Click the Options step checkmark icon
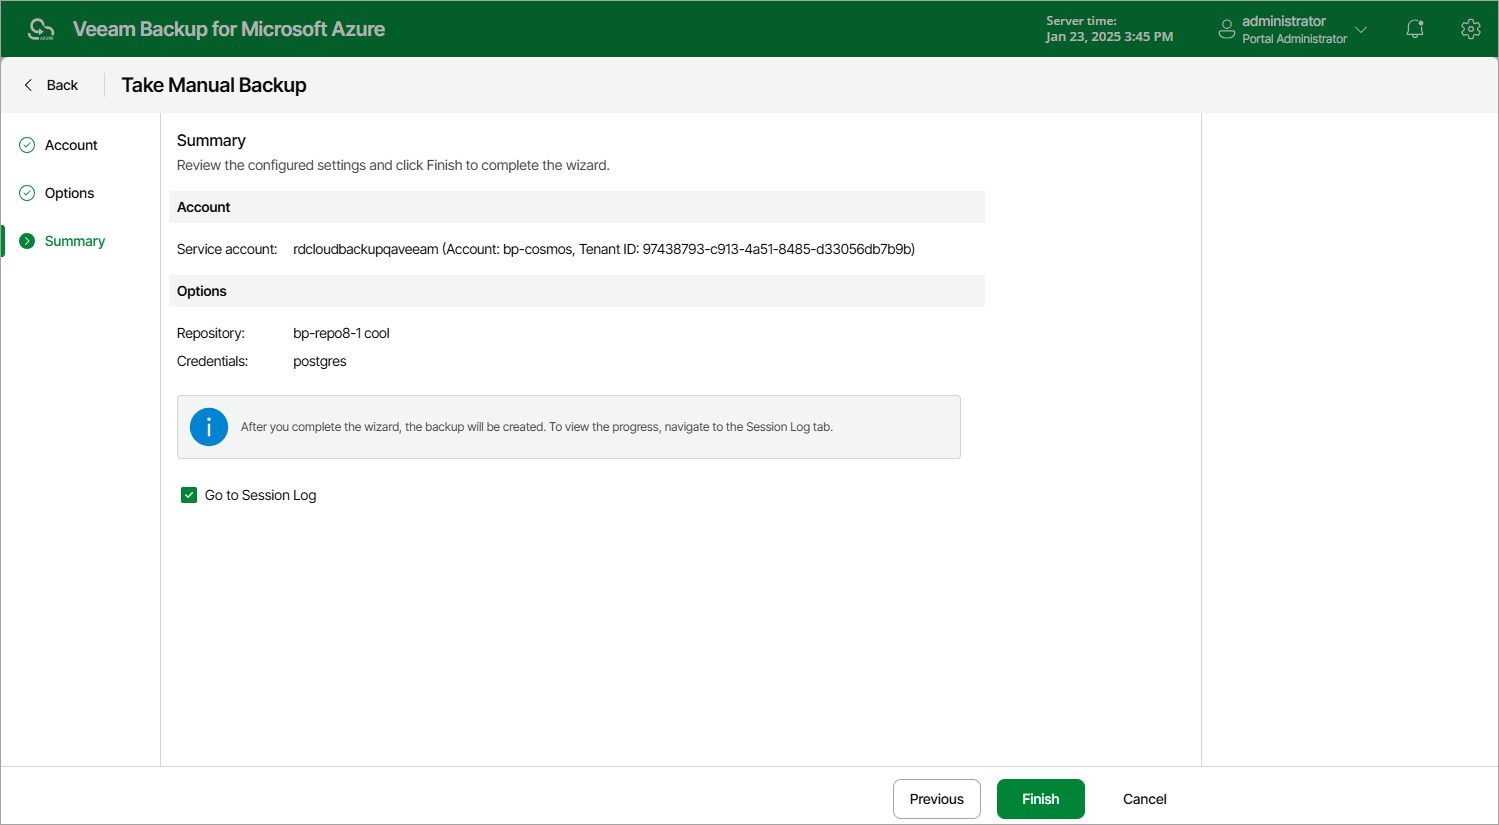The image size is (1499, 825). (x=27, y=193)
